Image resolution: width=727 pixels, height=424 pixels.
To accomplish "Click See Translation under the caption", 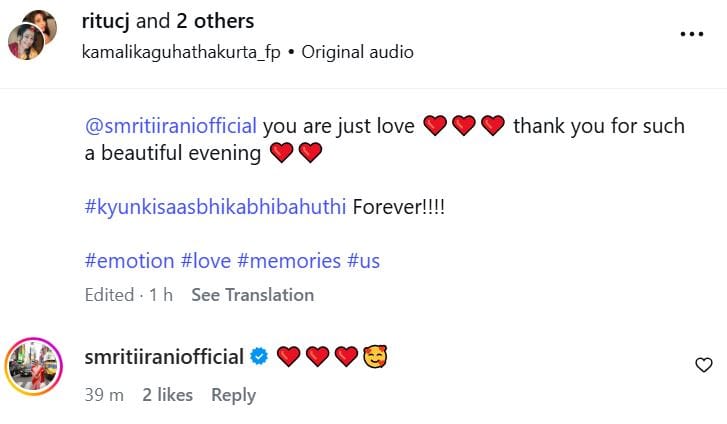I will tap(252, 295).
